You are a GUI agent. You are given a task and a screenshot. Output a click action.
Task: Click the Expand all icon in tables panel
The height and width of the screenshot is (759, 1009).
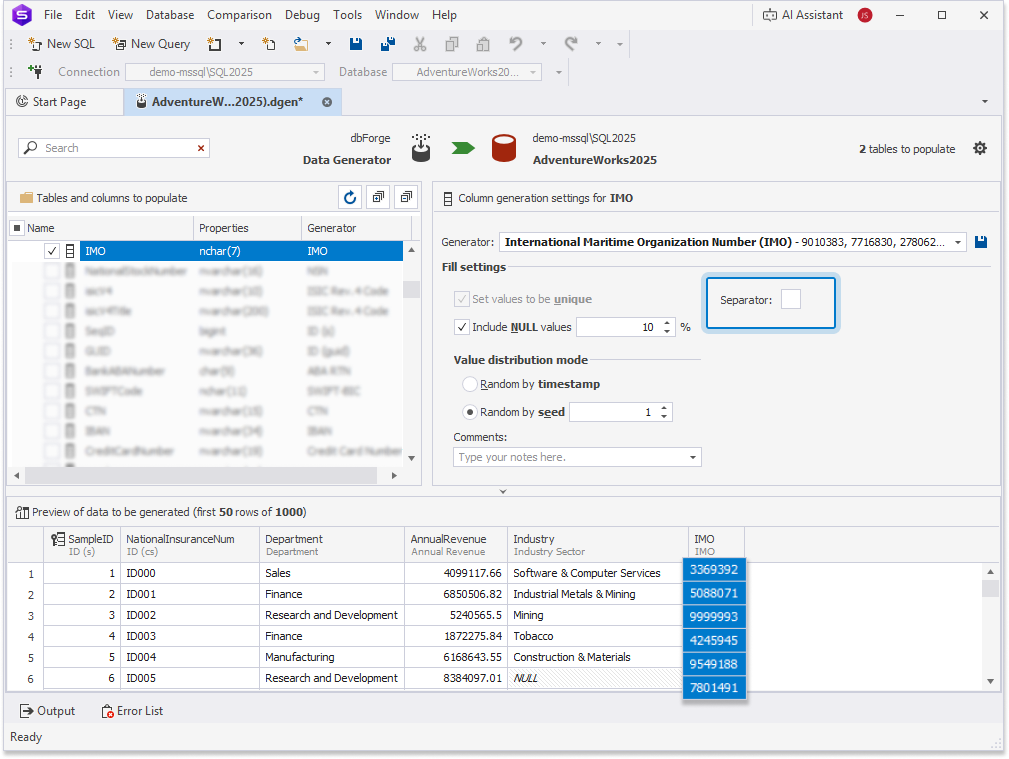378,197
